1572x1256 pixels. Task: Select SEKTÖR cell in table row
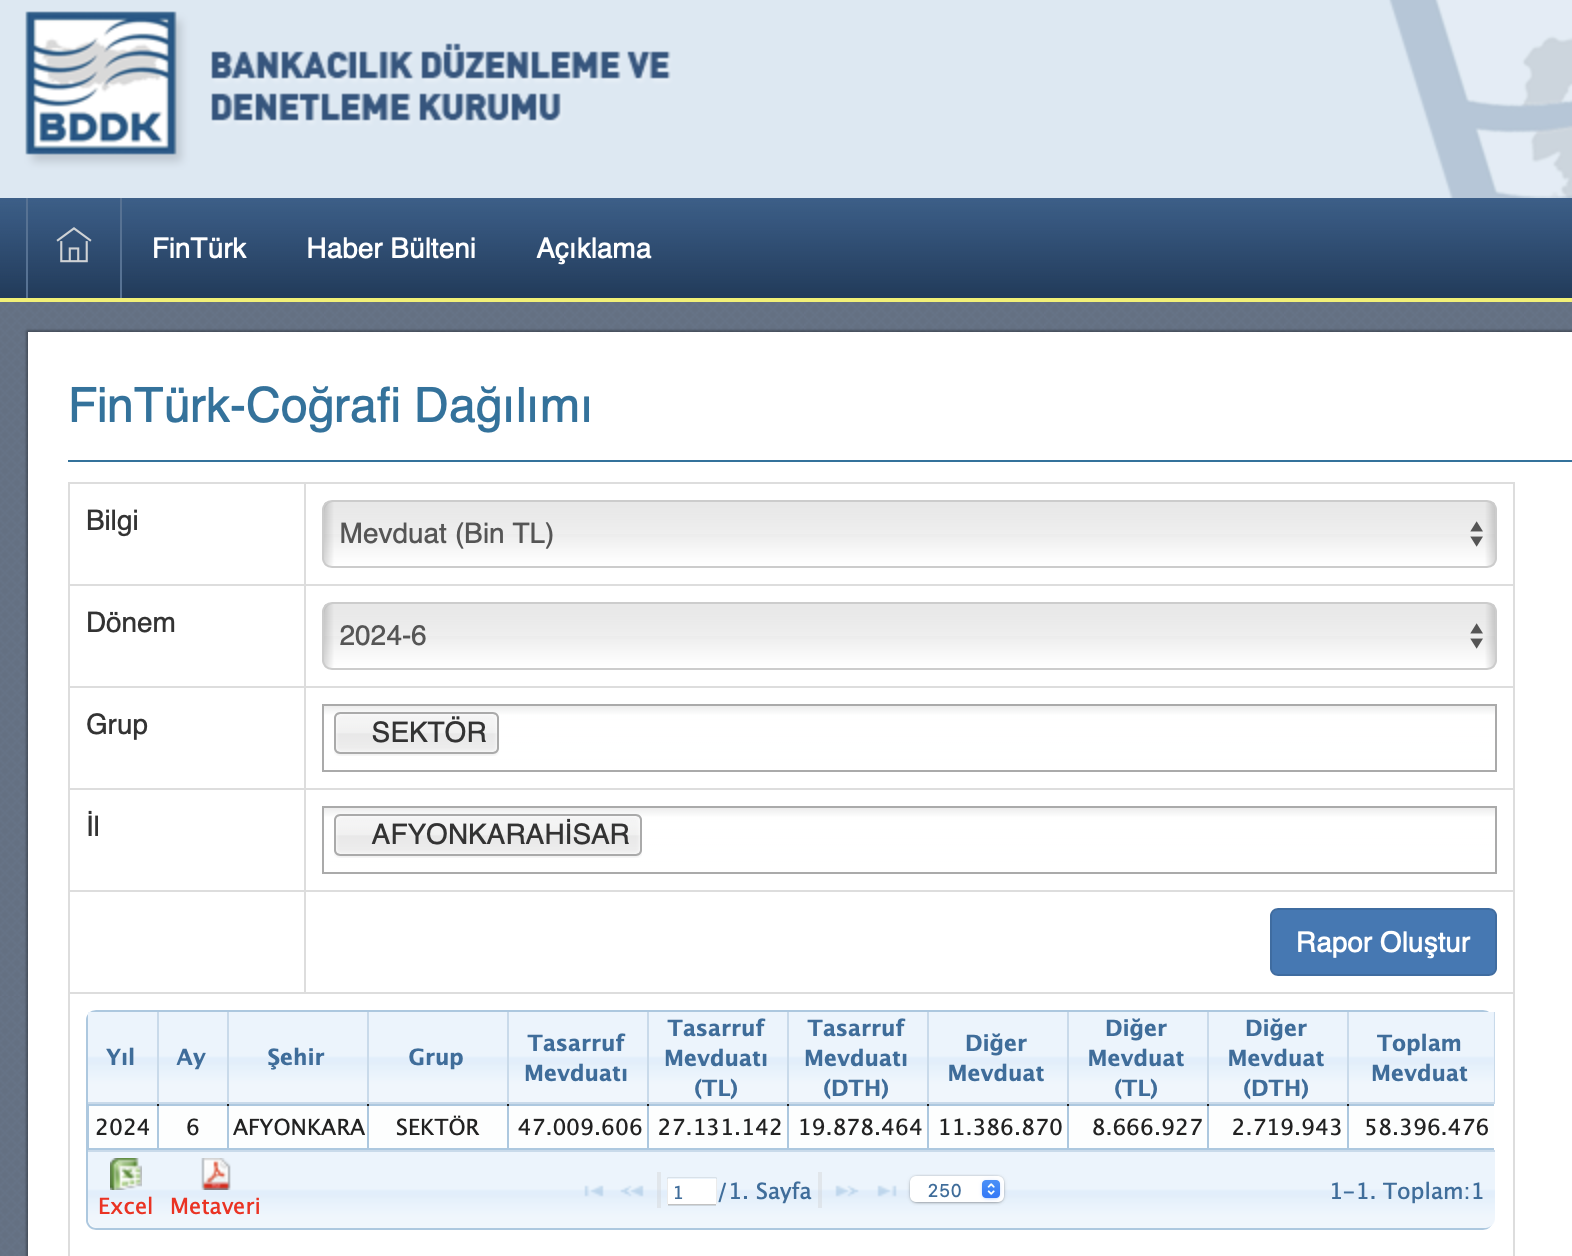[437, 1127]
